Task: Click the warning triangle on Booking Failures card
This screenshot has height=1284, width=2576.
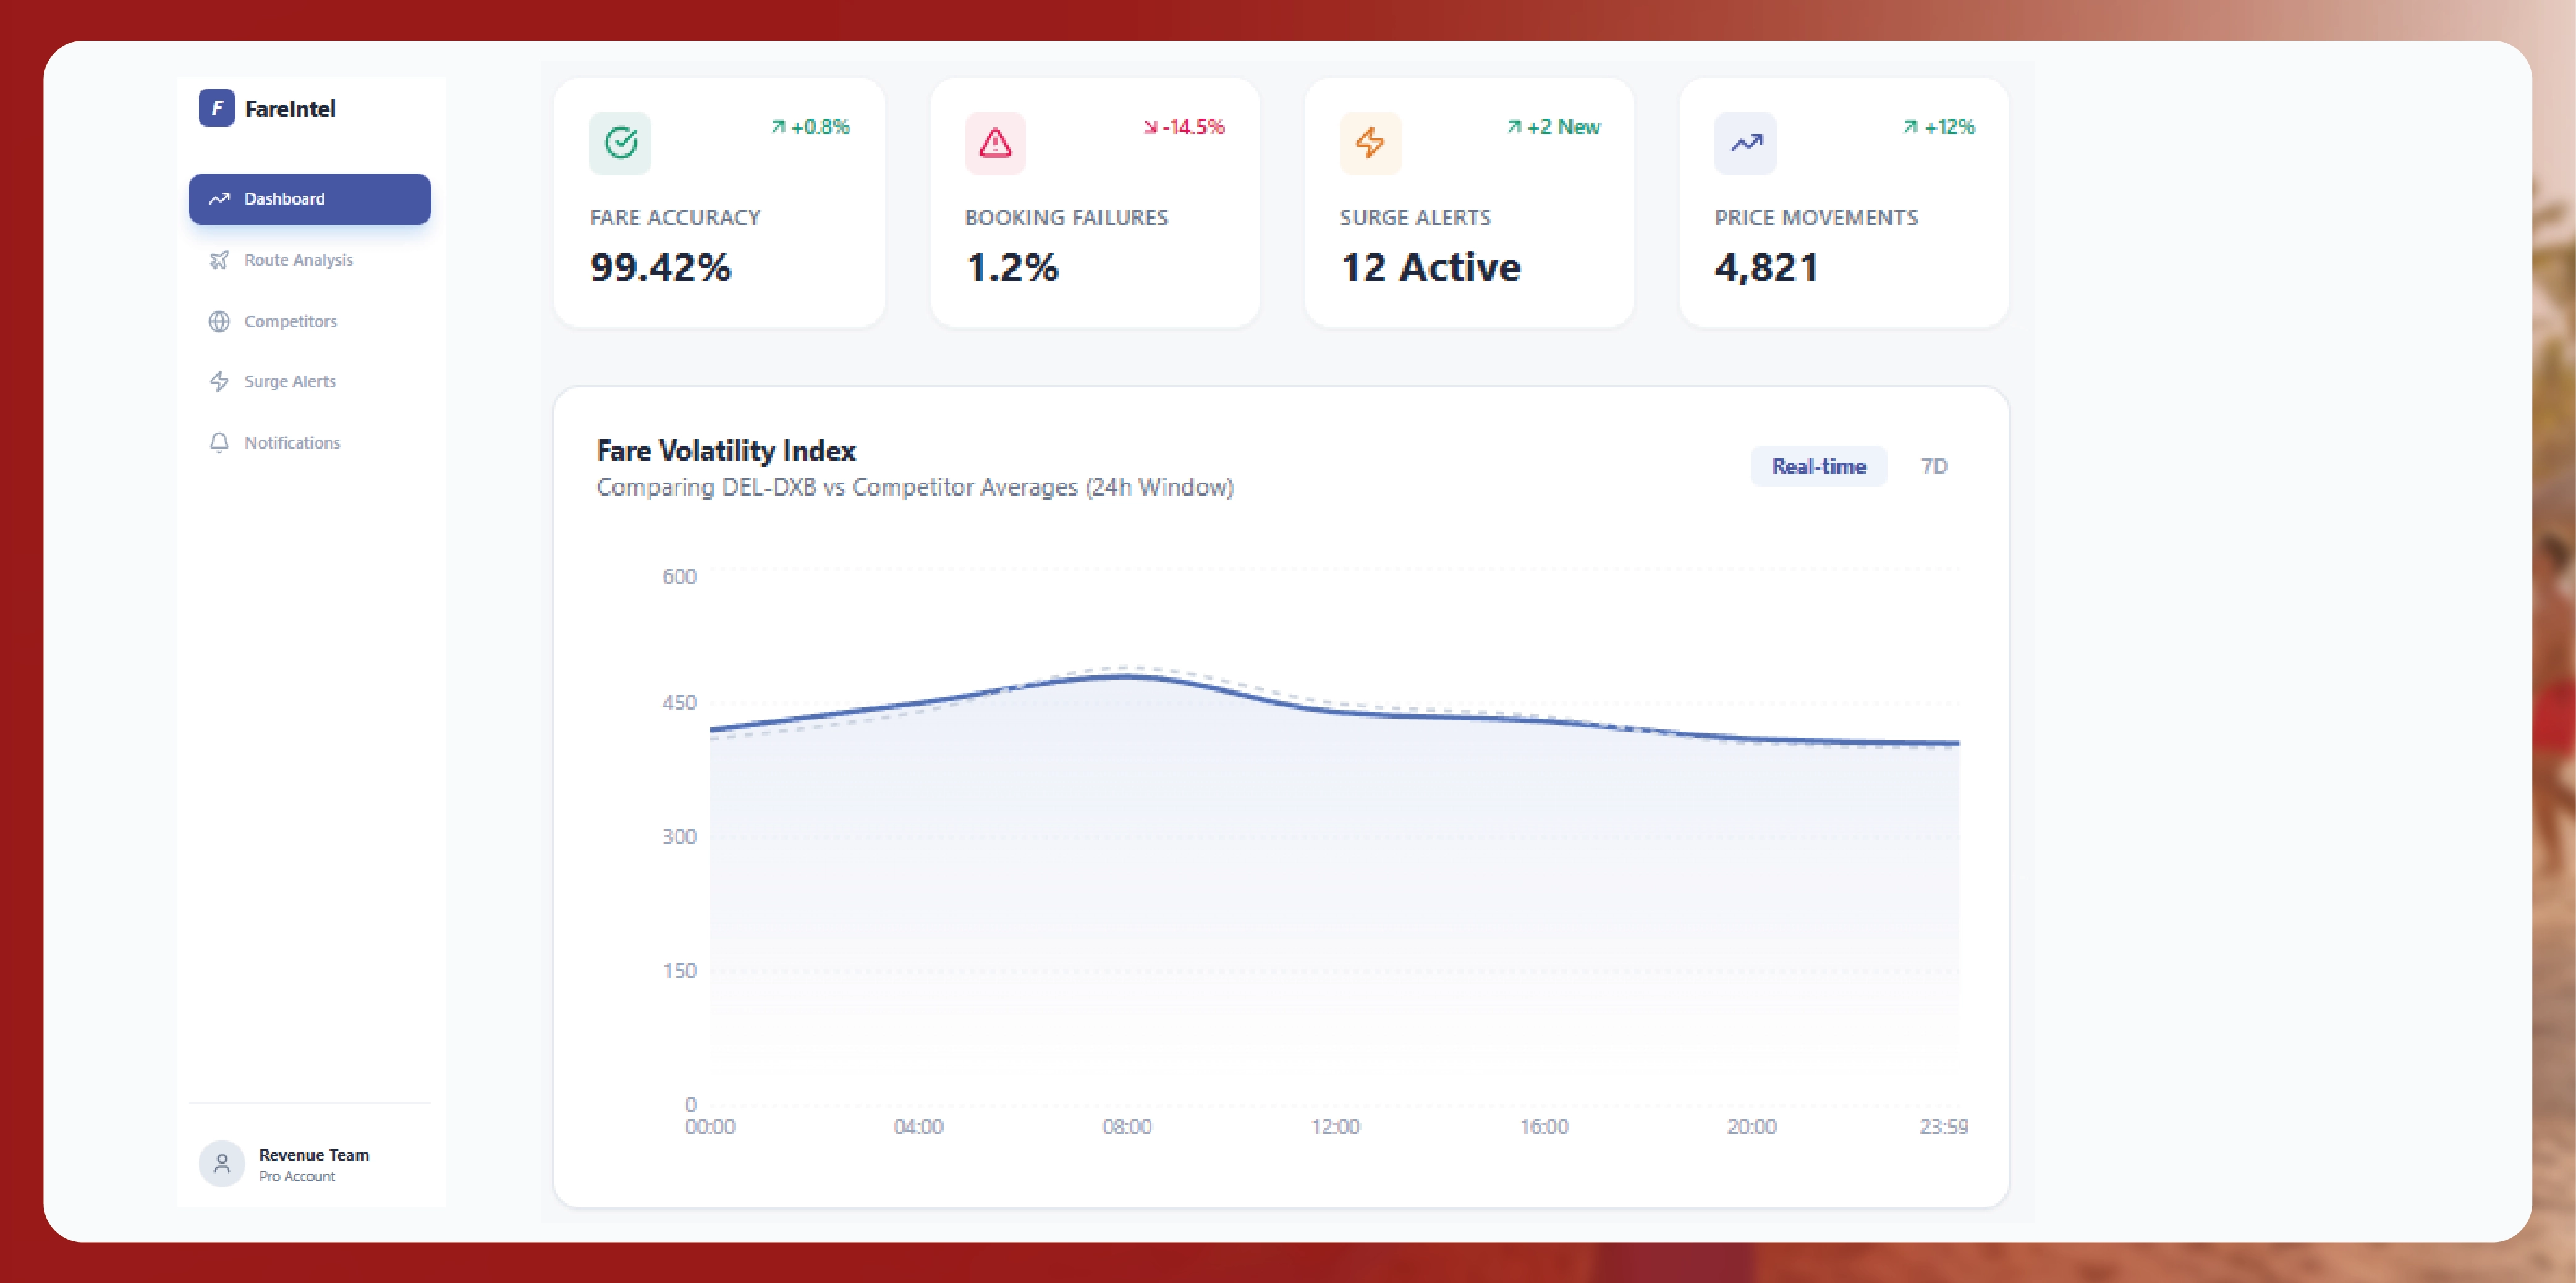Action: point(995,143)
